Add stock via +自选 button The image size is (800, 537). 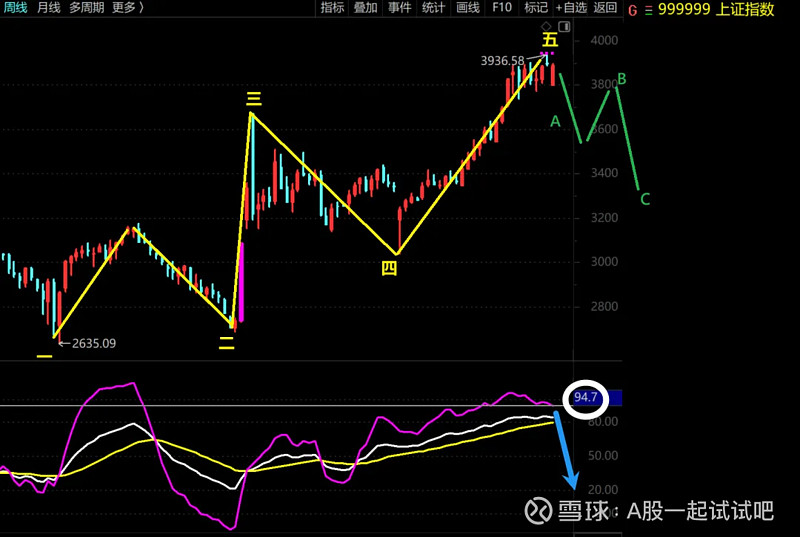[x=571, y=8]
